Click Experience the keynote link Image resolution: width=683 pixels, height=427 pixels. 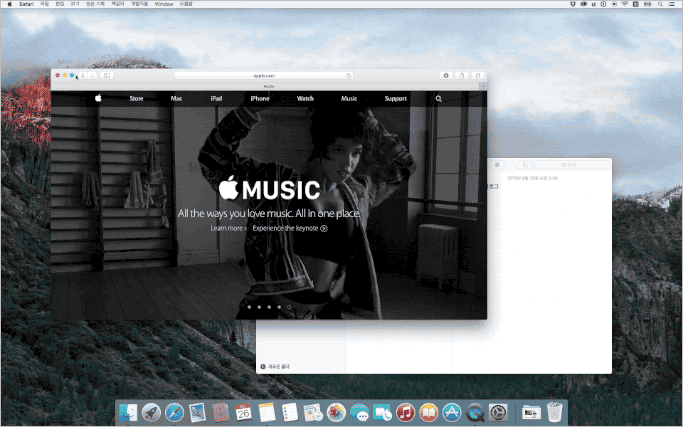(x=290, y=228)
